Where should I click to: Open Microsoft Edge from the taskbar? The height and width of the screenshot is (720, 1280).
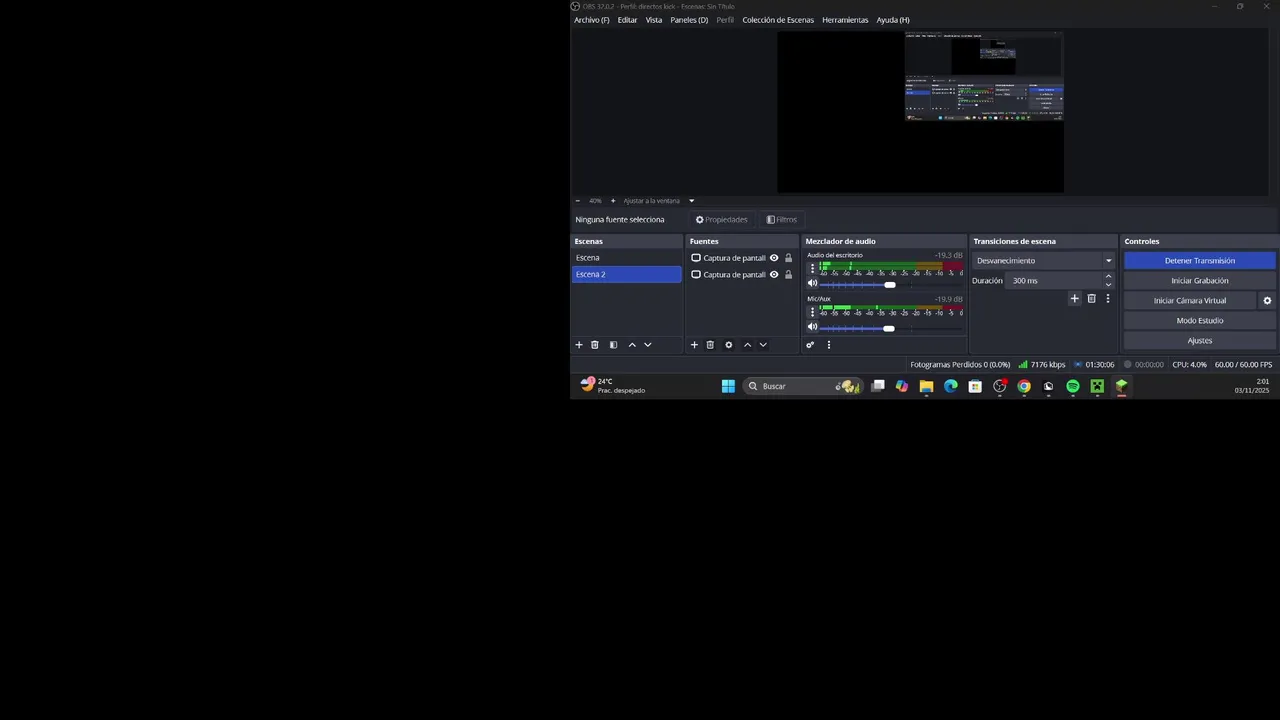(x=951, y=386)
